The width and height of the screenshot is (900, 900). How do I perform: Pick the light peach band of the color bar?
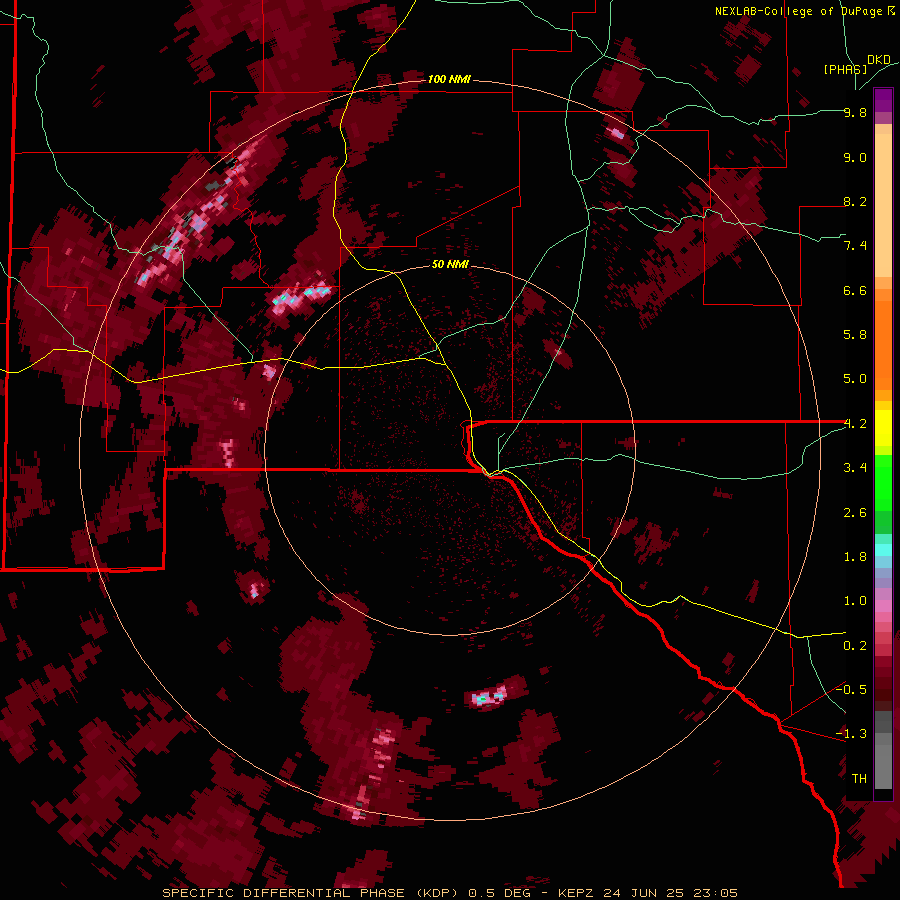click(x=883, y=207)
